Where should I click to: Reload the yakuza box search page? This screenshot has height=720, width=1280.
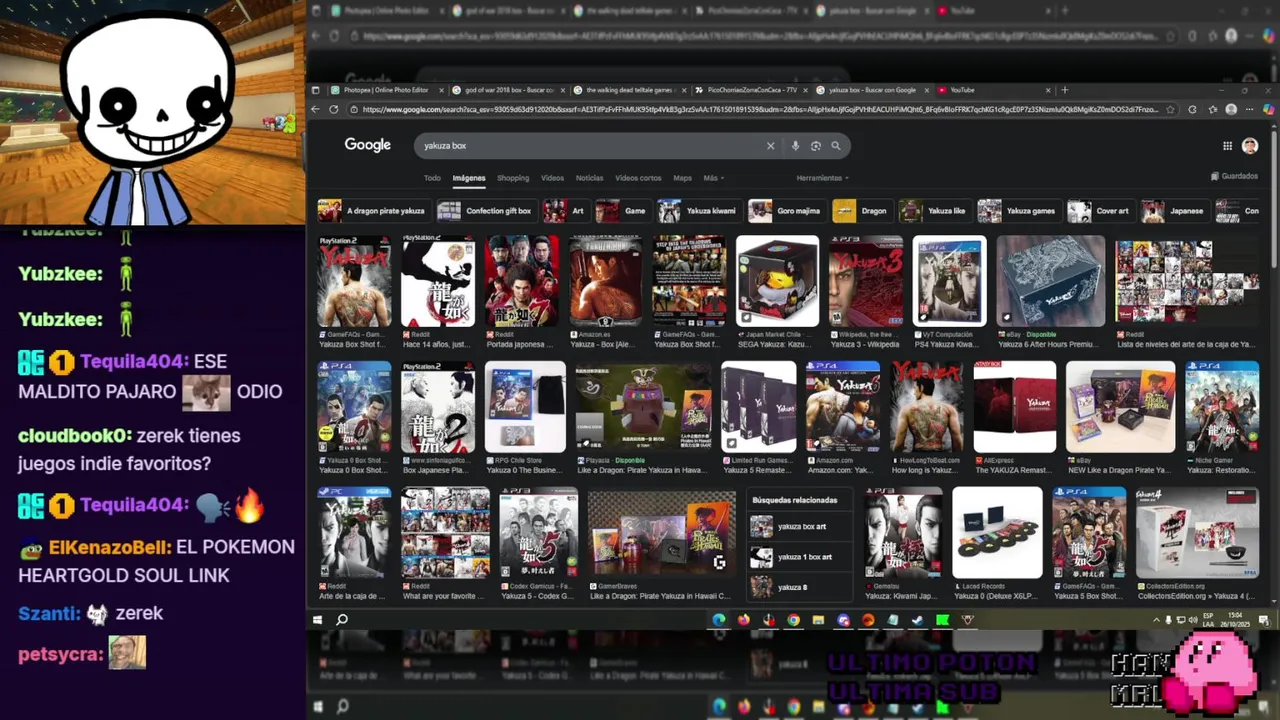click(x=333, y=109)
